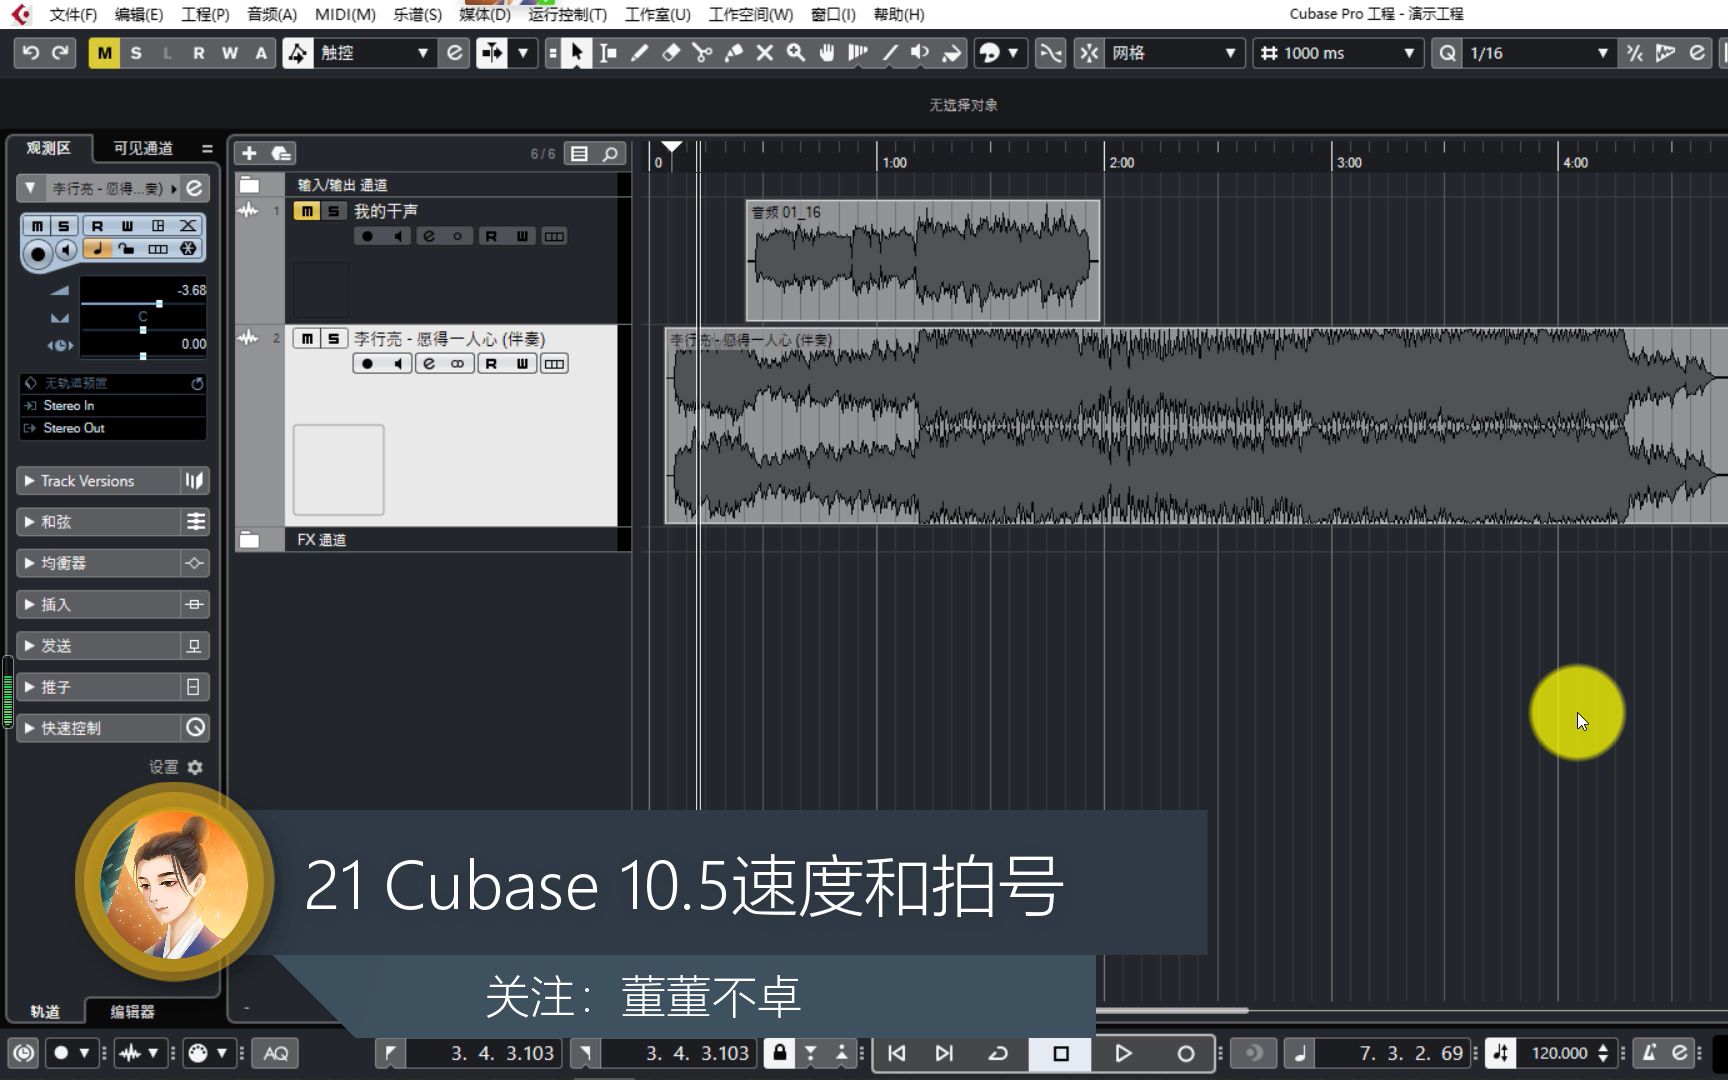Open the MIDI(M) menu
The height and width of the screenshot is (1080, 1728).
tap(345, 14)
